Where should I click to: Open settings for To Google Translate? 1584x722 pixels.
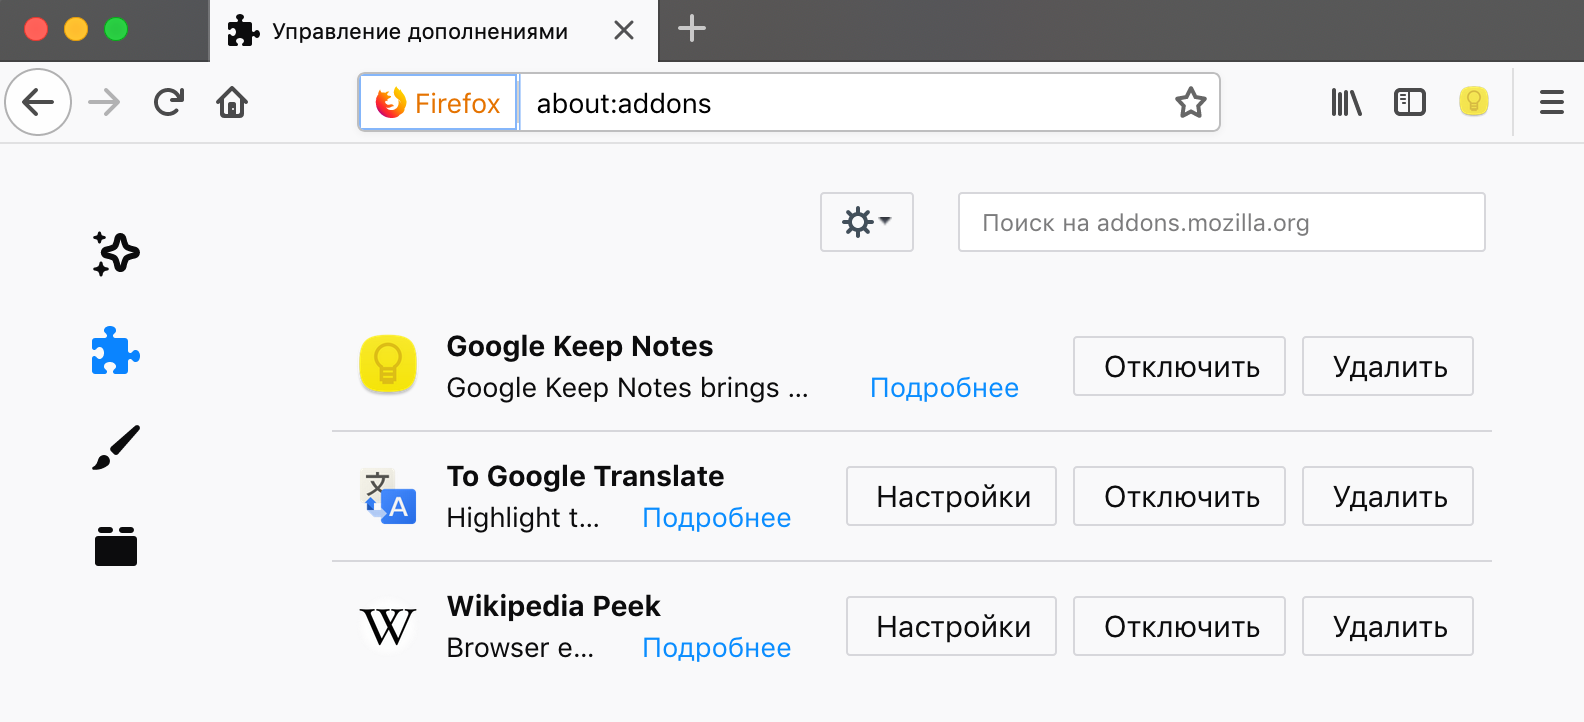[952, 497]
